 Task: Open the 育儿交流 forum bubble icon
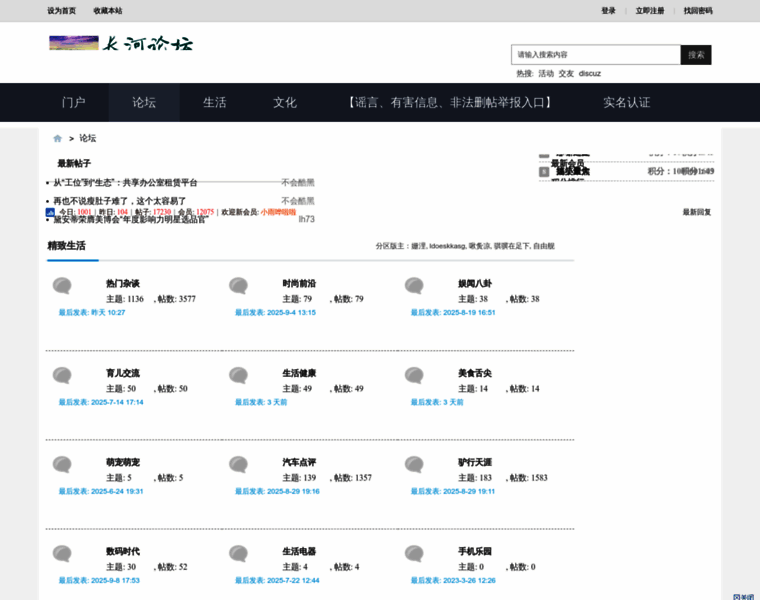pos(62,375)
